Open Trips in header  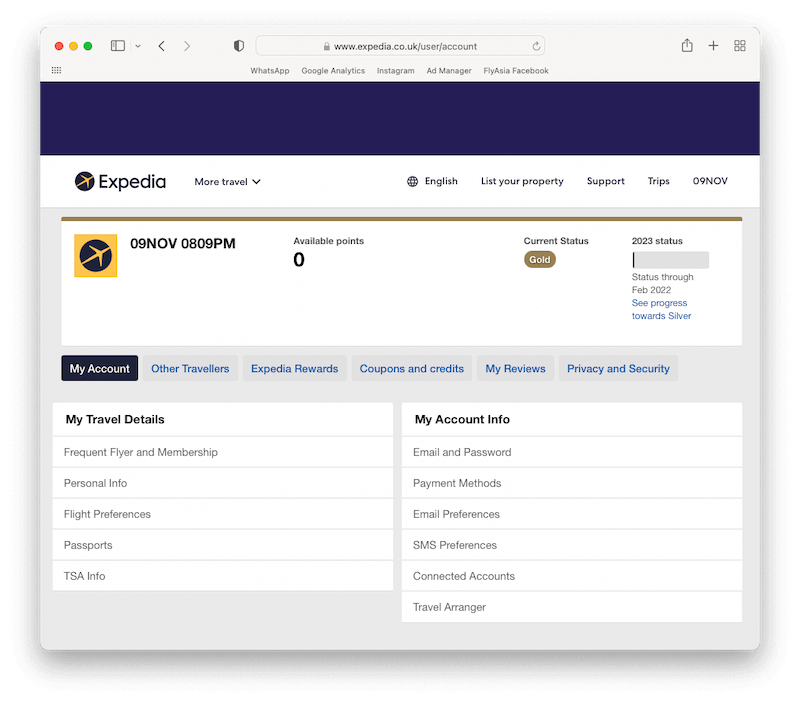click(658, 181)
